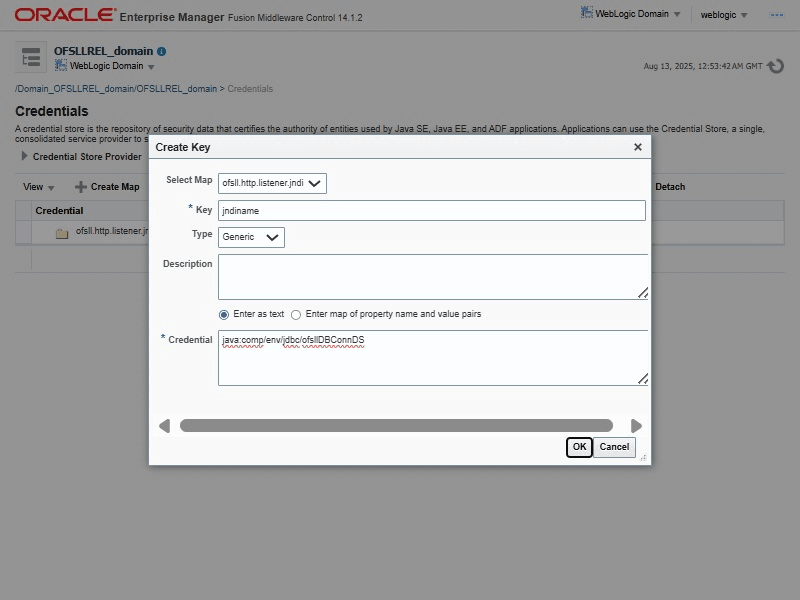Image resolution: width=800 pixels, height=600 pixels.
Task: Click the Create Key dialog title
Action: pos(183,147)
